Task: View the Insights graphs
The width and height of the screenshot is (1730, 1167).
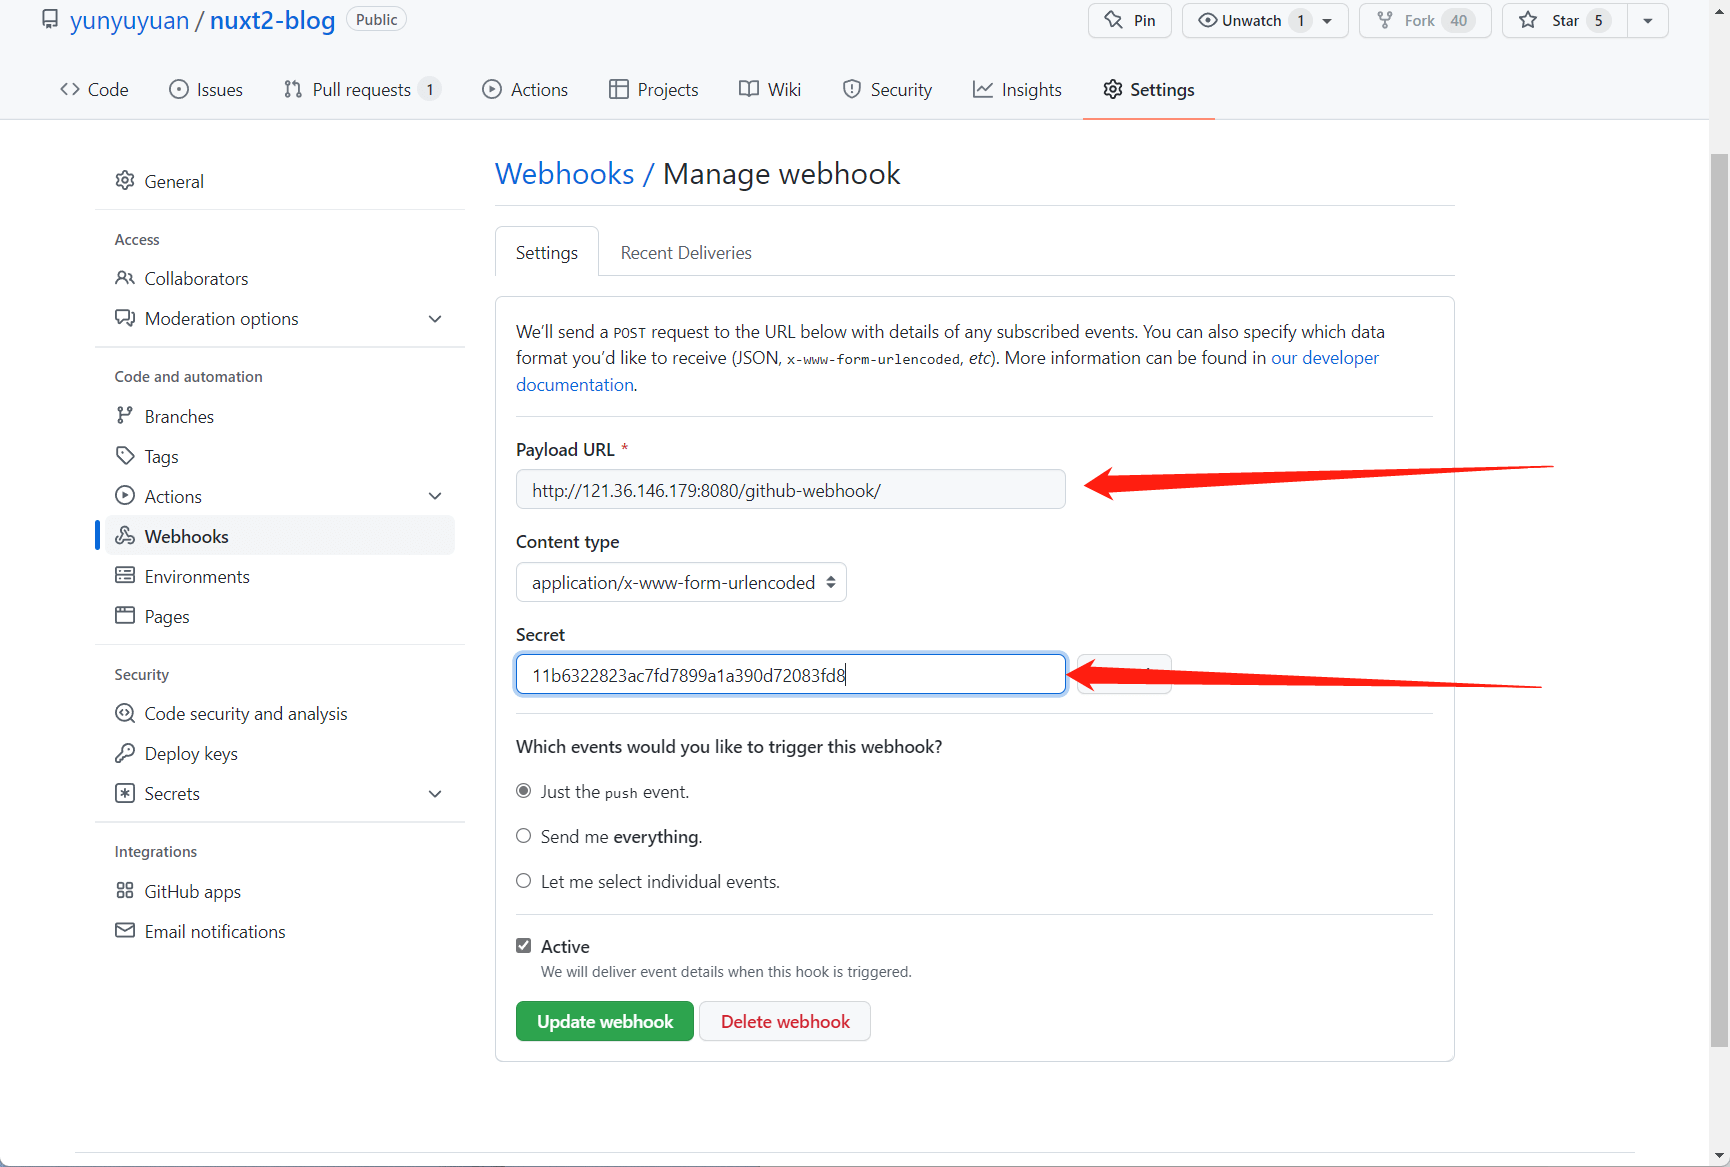Action: pyautogui.click(x=1017, y=89)
